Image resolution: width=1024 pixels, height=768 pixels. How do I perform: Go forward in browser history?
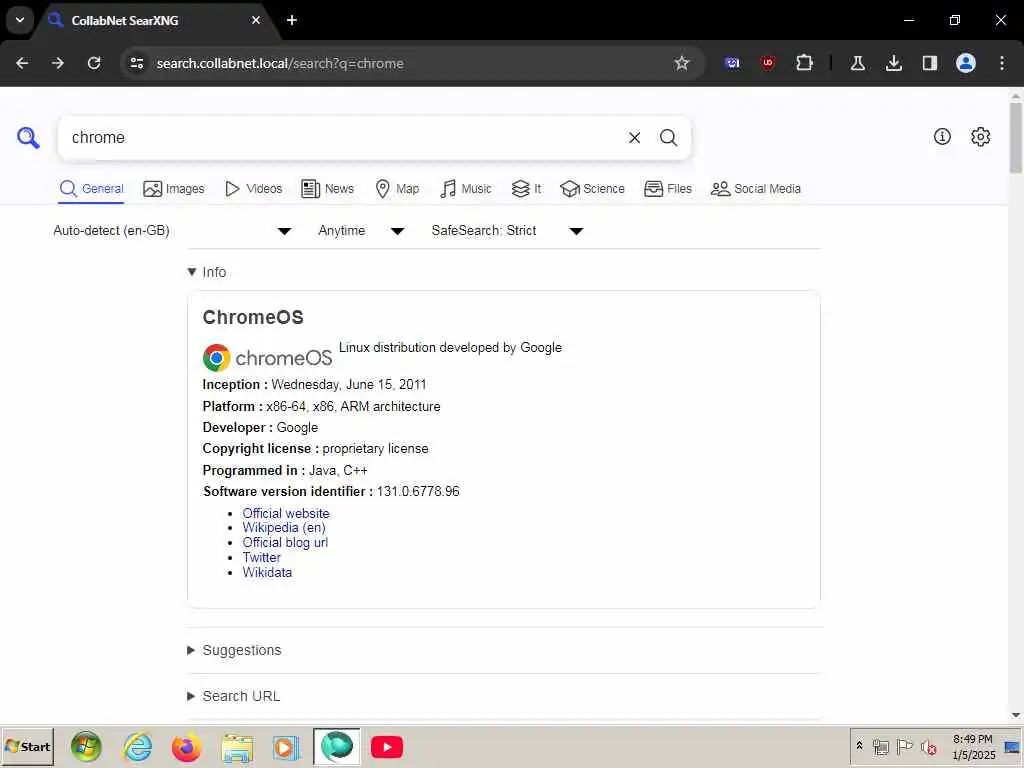[58, 63]
